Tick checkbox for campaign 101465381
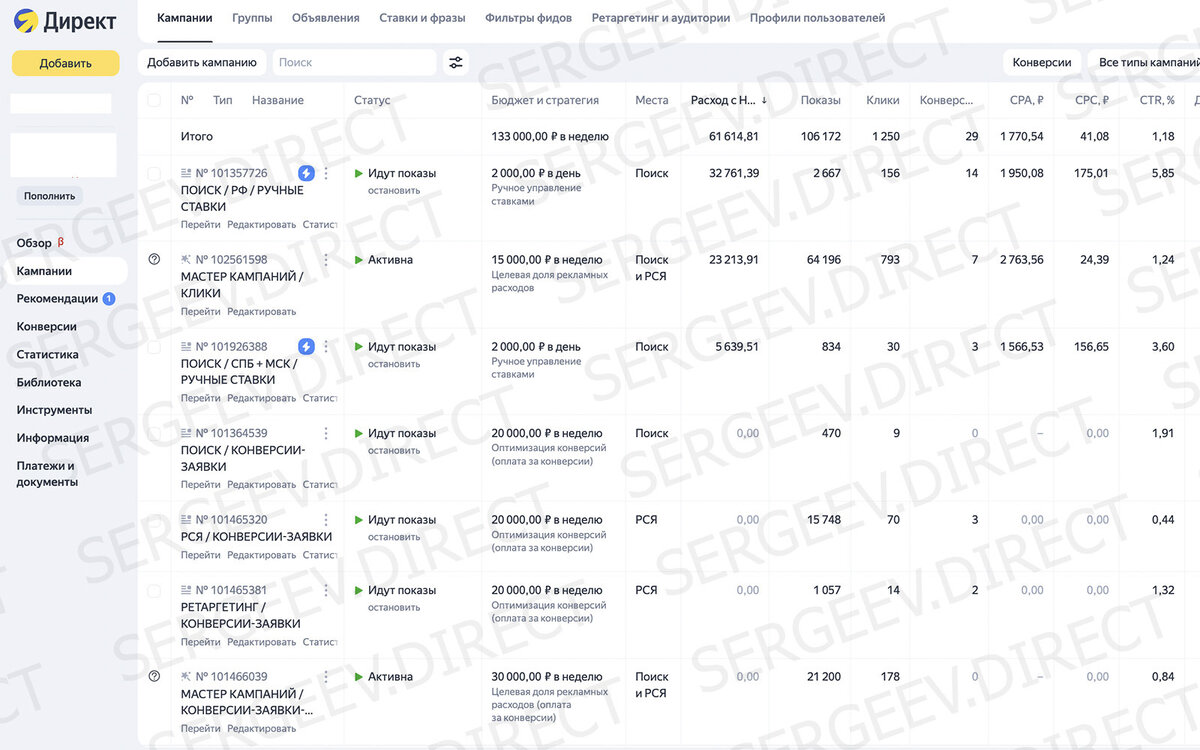This screenshot has height=750, width=1200. pos(154,591)
